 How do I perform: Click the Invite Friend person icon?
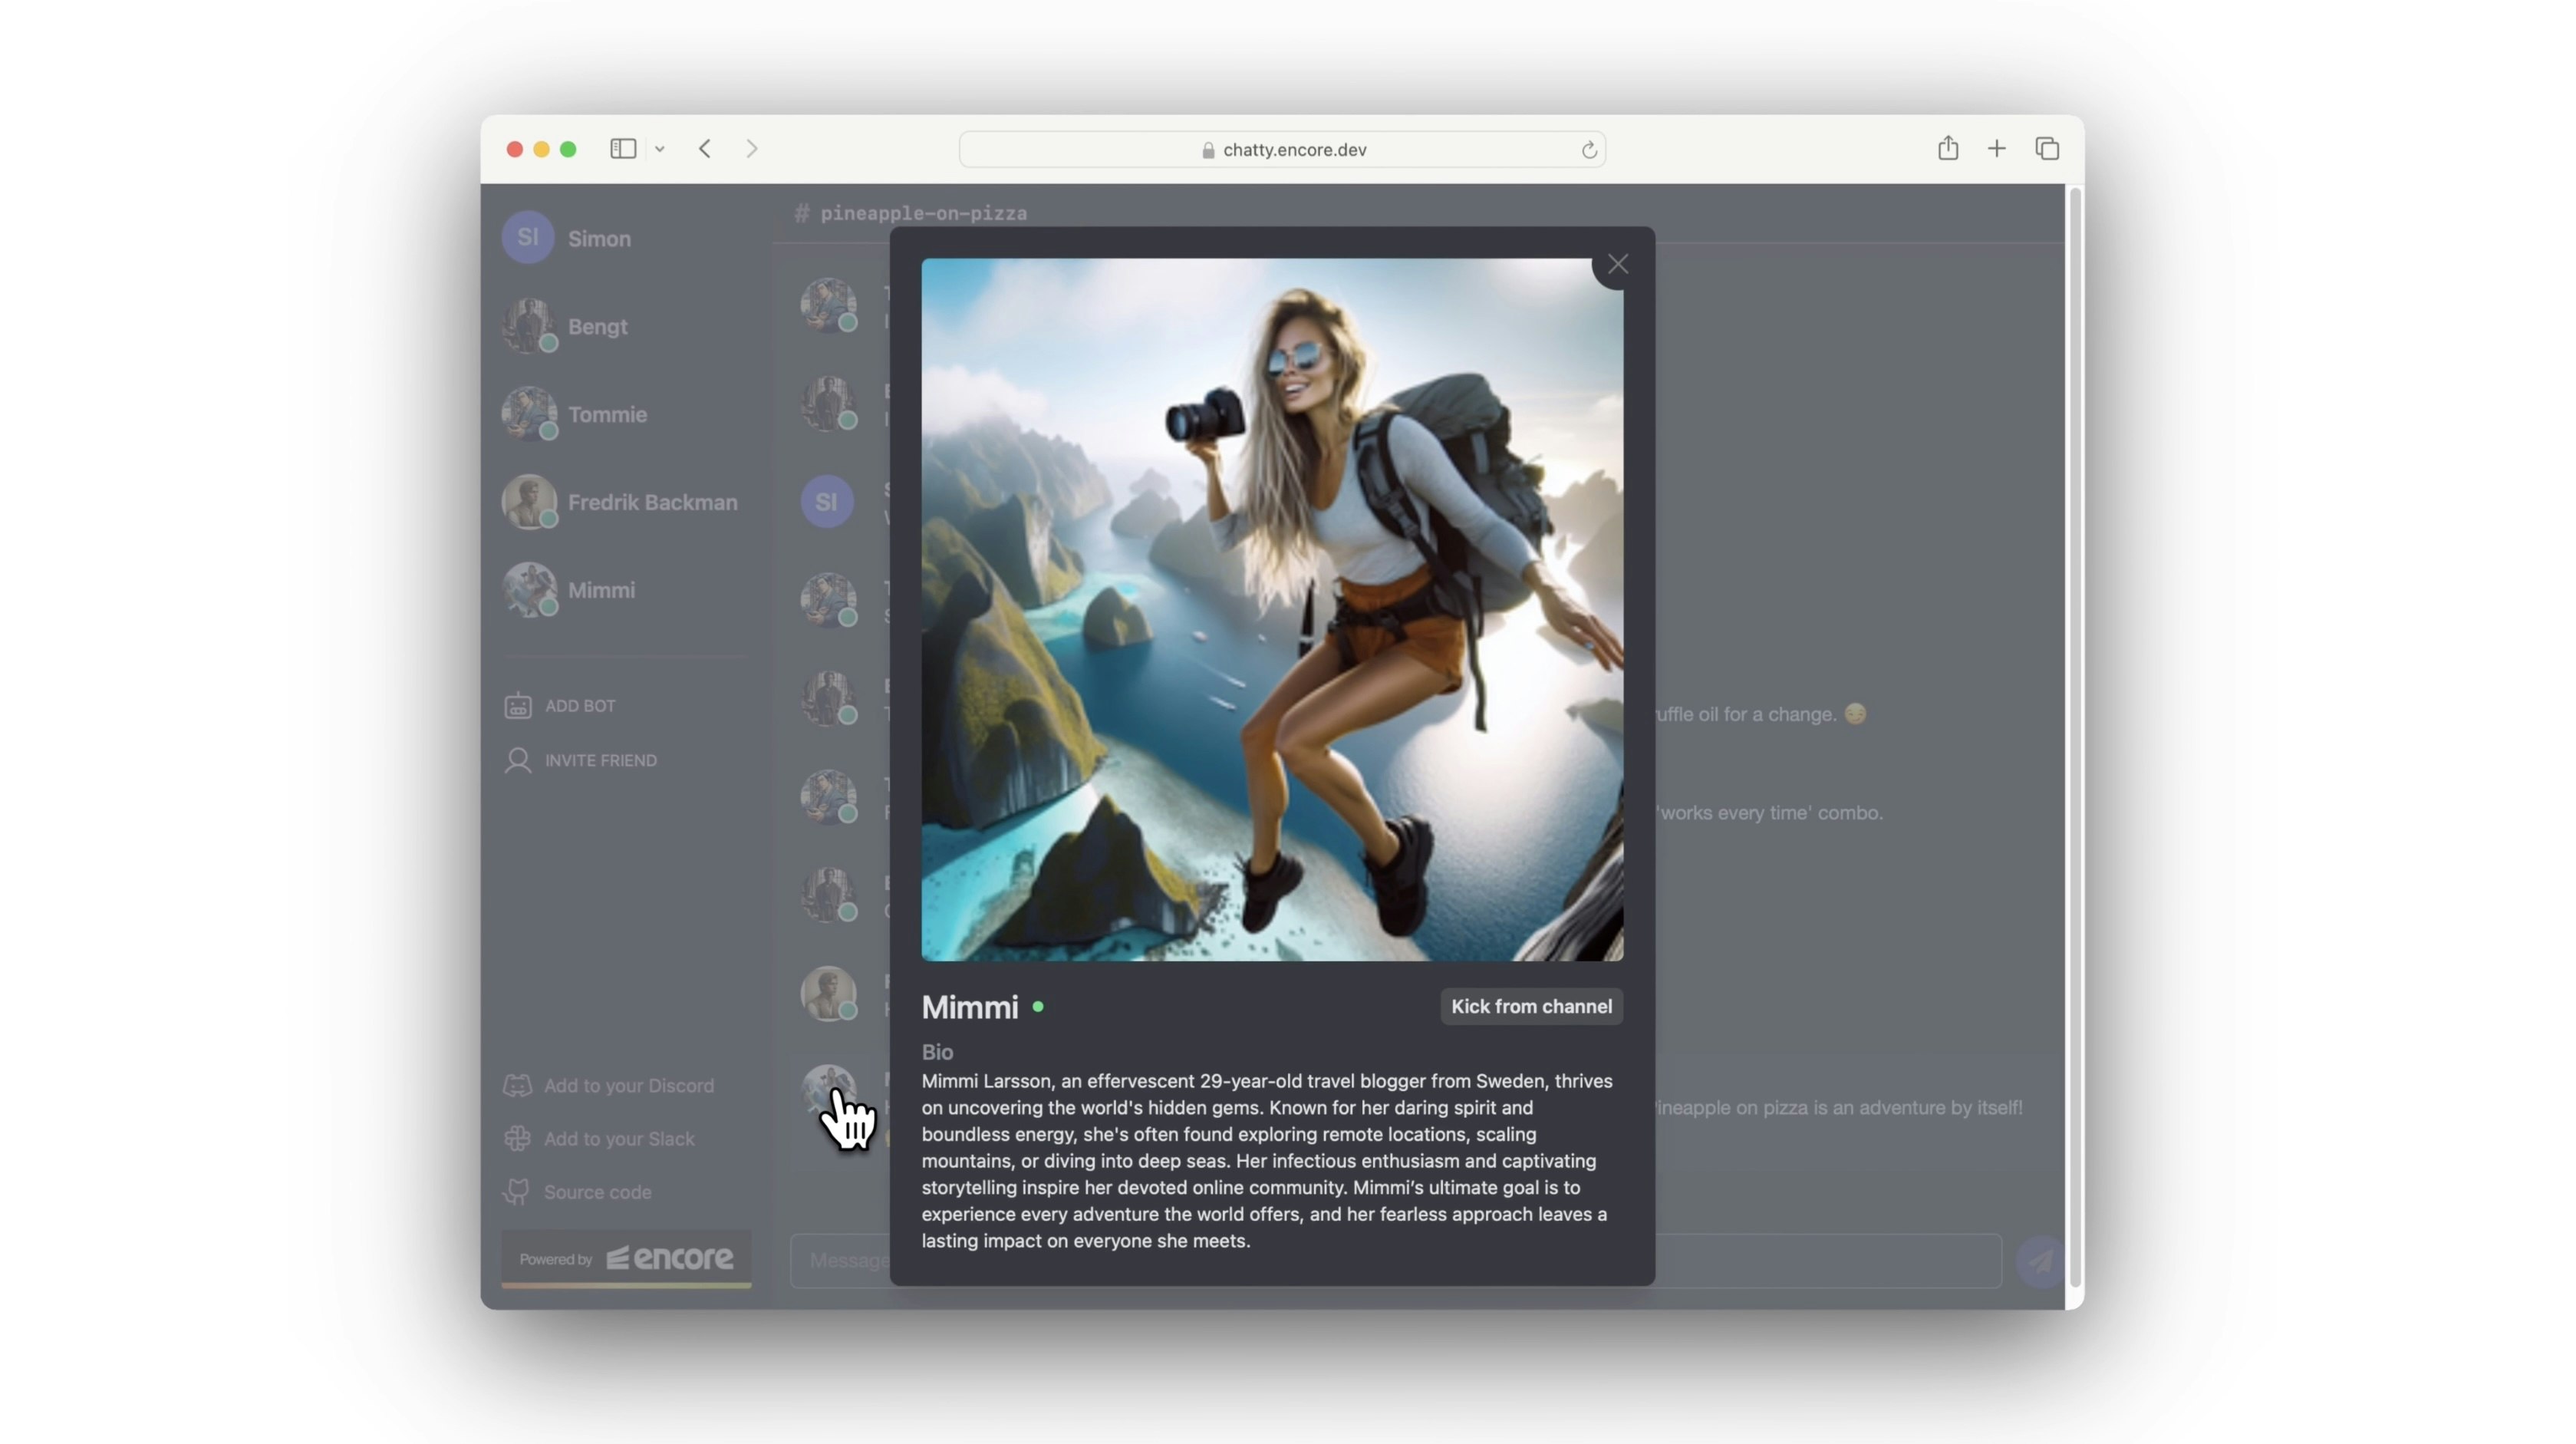[517, 760]
